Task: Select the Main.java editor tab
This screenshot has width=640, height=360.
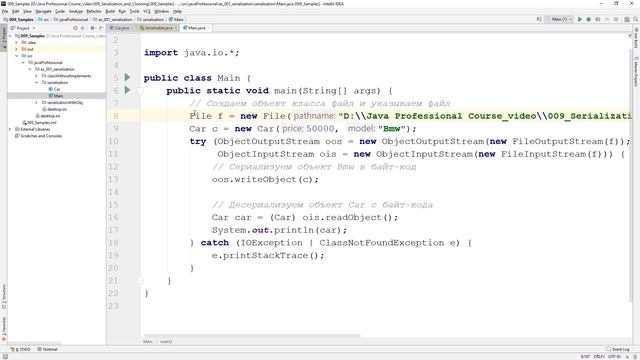Action: (x=196, y=28)
